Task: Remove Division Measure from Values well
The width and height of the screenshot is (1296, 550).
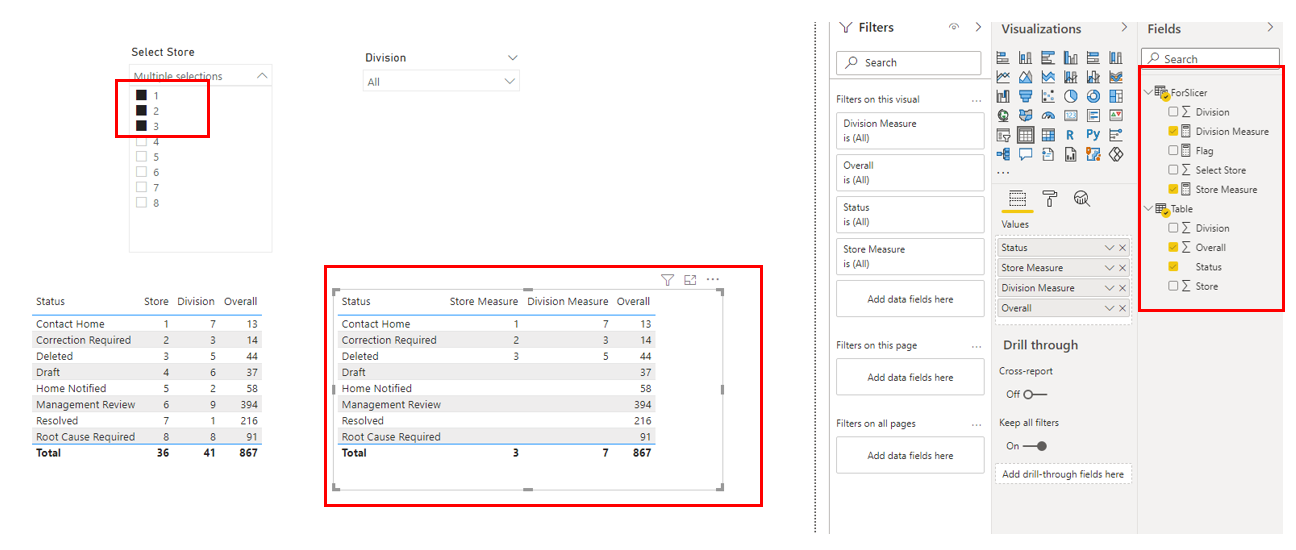Action: point(1123,288)
